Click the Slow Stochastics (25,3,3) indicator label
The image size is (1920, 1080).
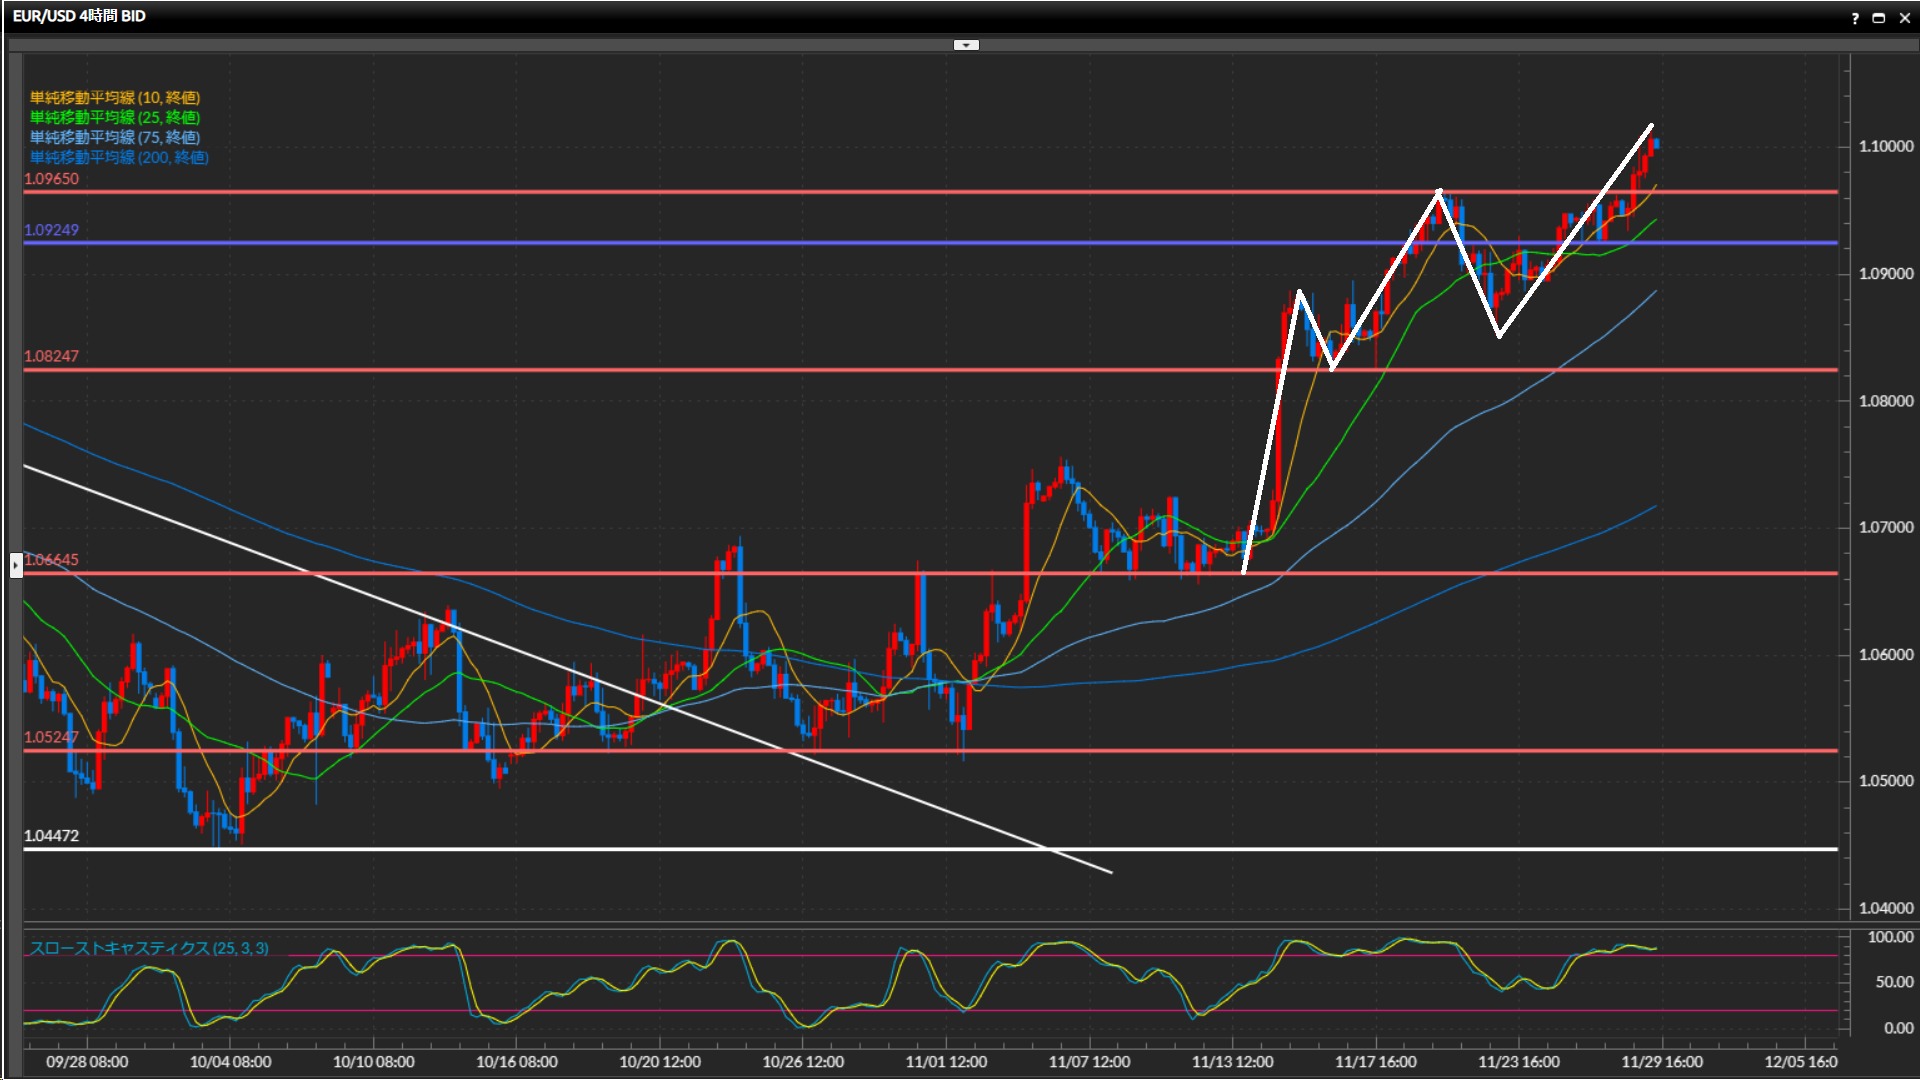[x=148, y=948]
